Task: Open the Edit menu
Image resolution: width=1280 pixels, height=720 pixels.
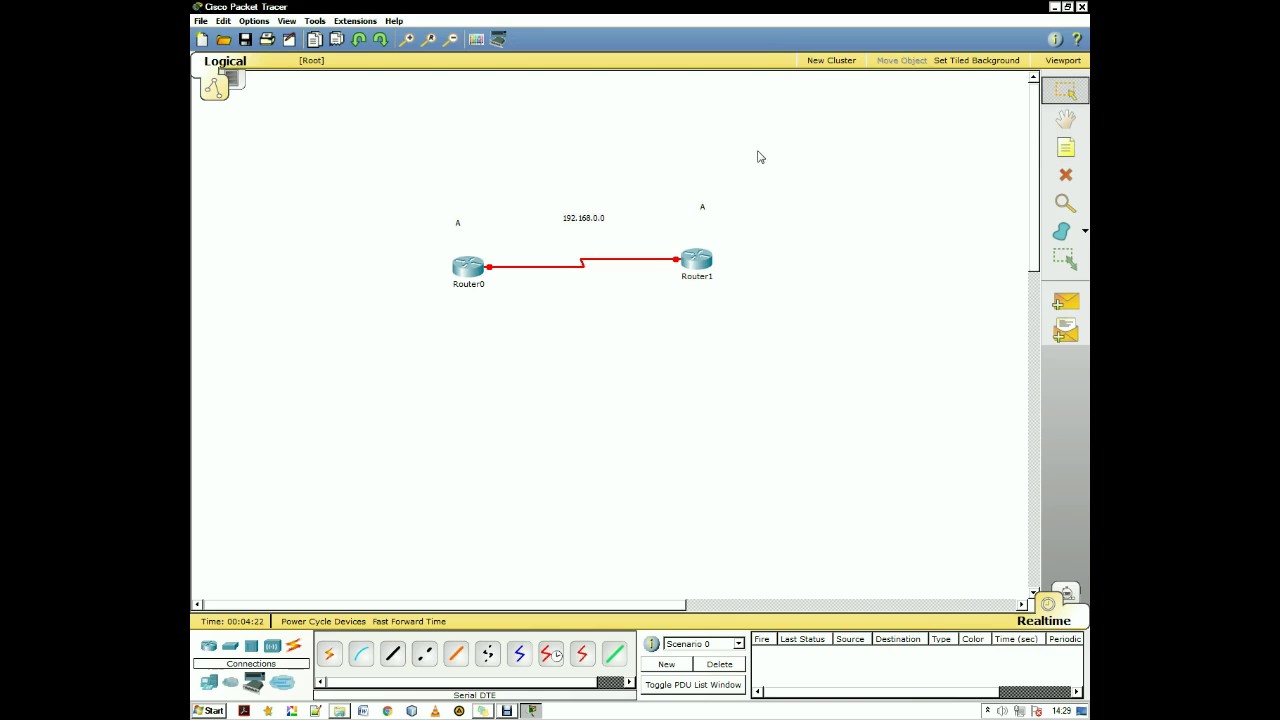Action: click(x=223, y=21)
